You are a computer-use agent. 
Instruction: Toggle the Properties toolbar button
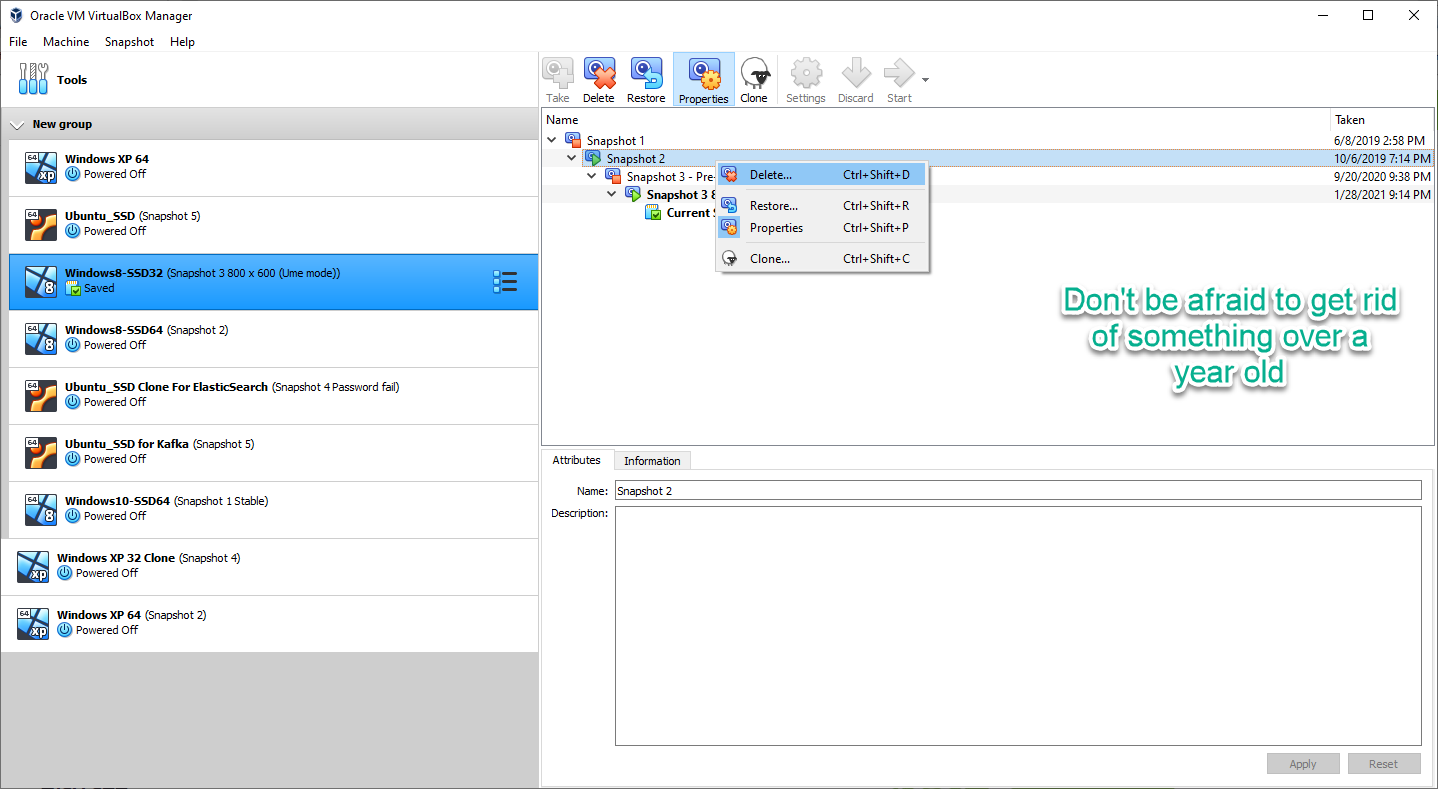click(704, 80)
